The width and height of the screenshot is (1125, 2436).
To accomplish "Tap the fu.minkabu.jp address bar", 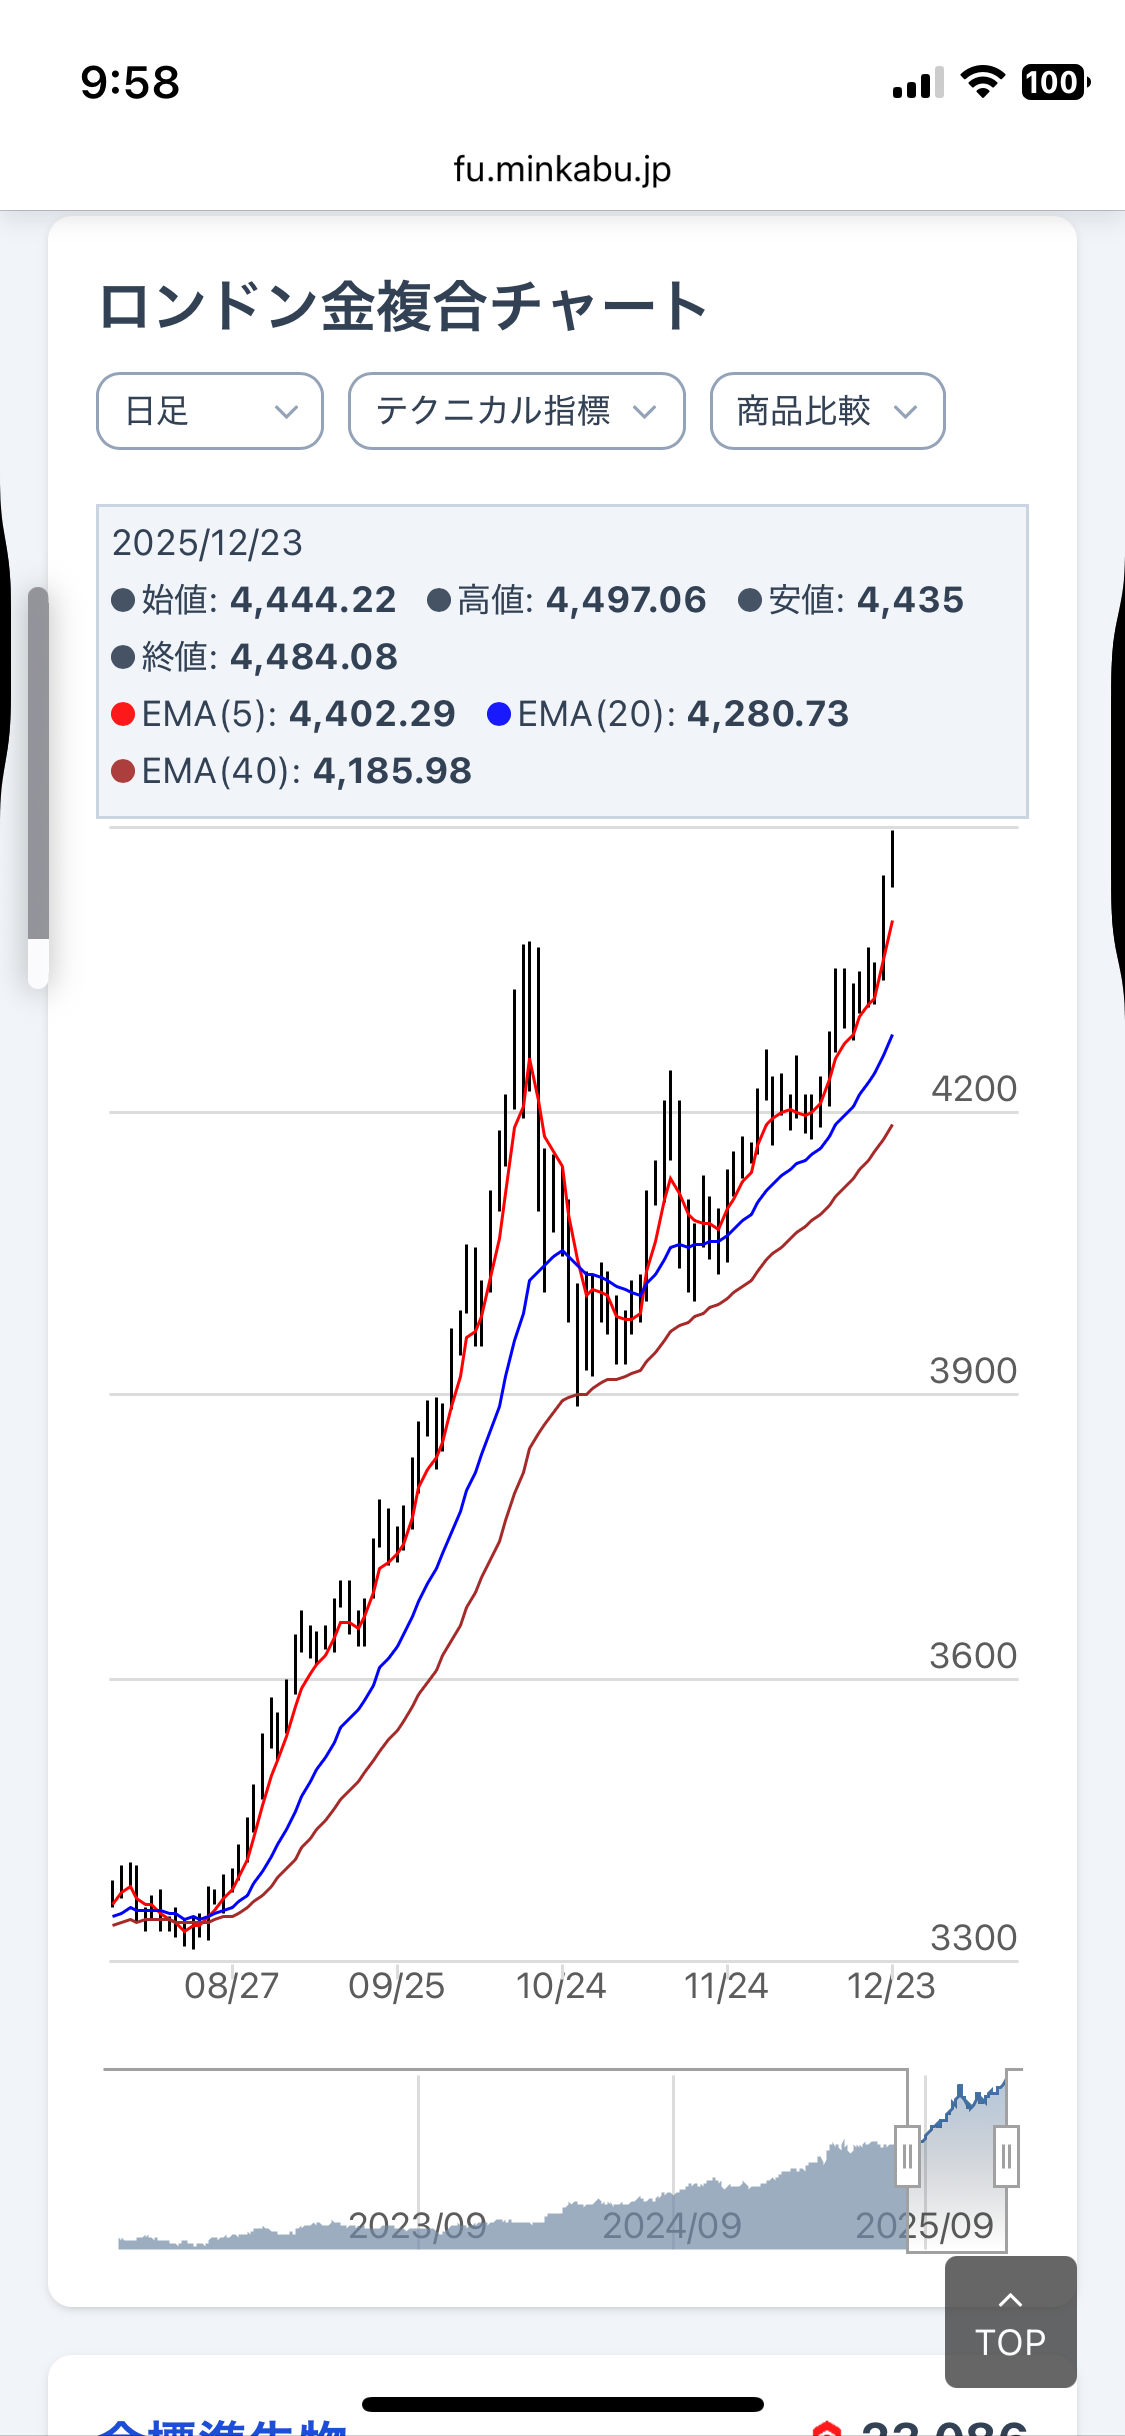I will 562,169.
